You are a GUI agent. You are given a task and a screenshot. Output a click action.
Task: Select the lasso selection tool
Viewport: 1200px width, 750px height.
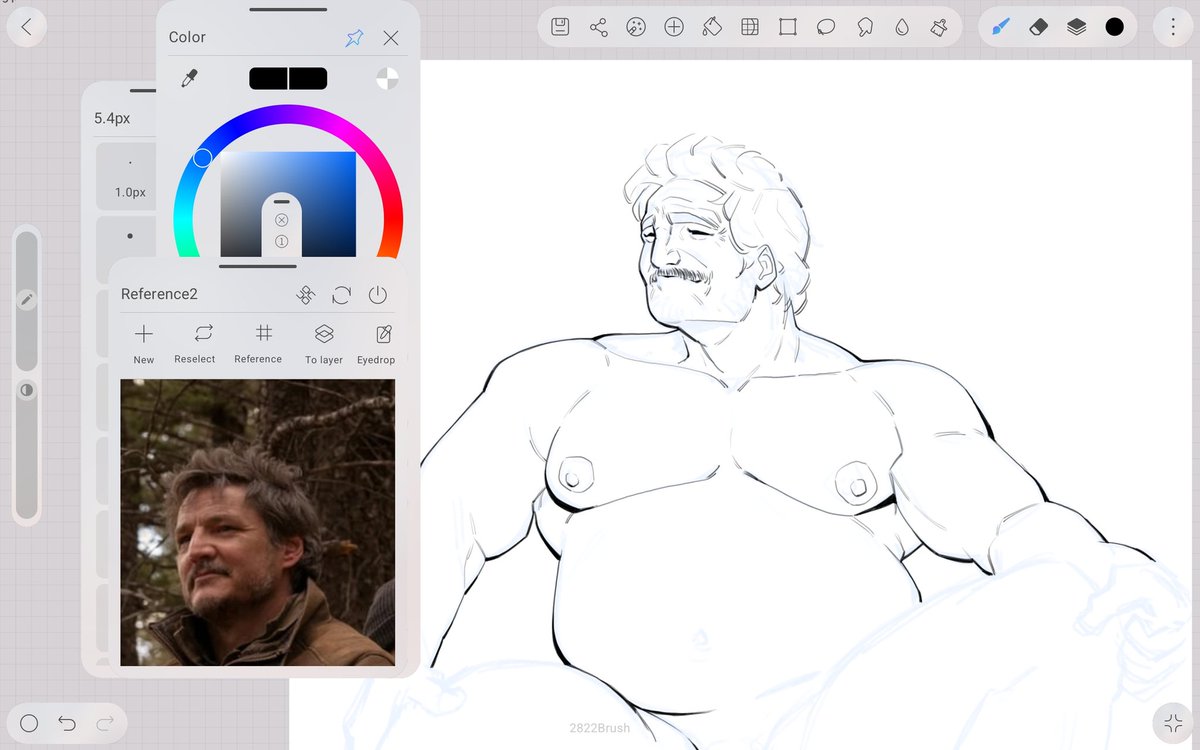[826, 27]
